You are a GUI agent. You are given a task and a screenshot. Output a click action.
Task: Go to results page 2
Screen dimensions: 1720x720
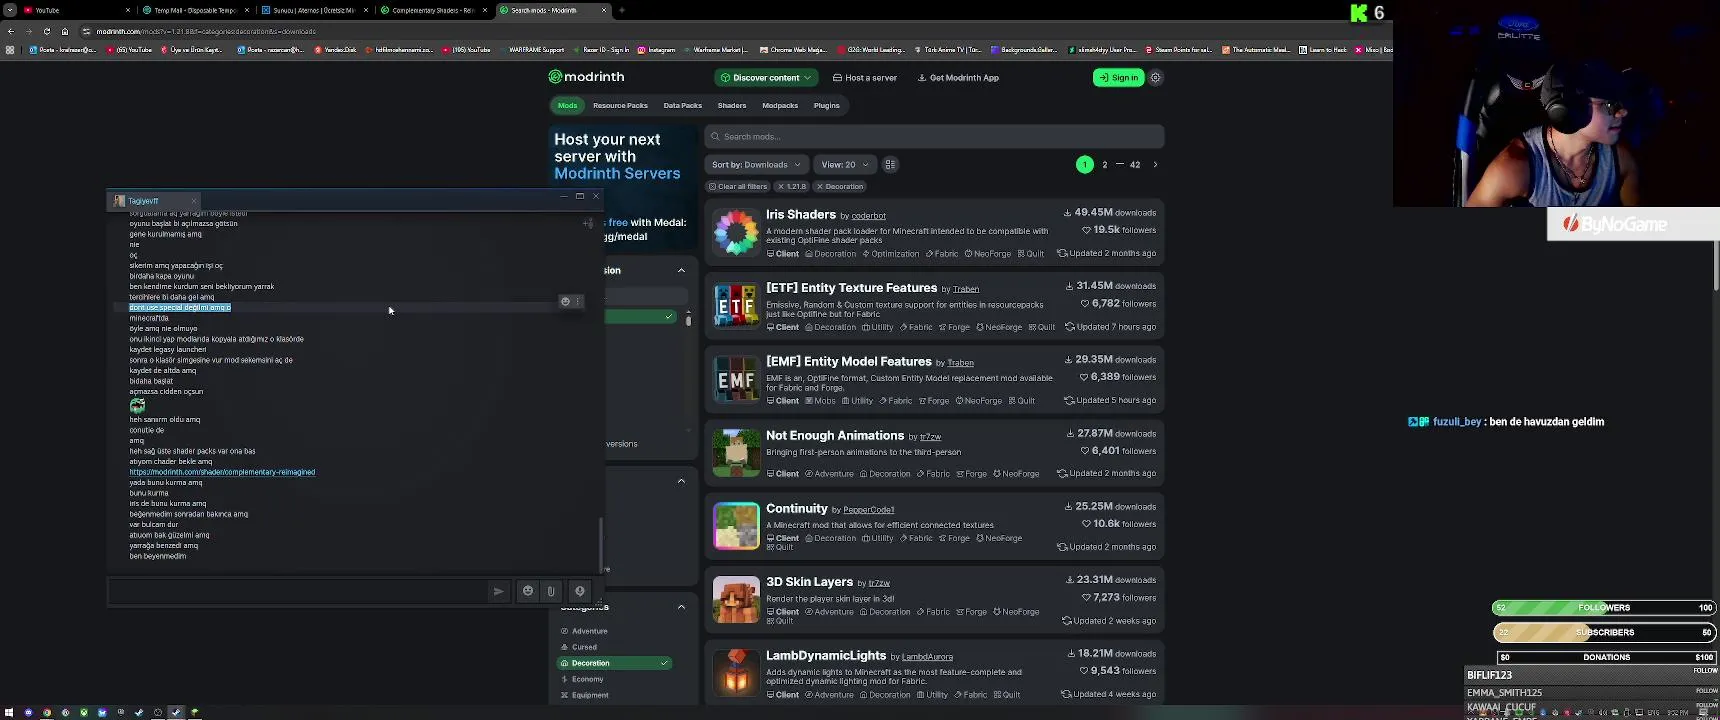pyautogui.click(x=1105, y=164)
